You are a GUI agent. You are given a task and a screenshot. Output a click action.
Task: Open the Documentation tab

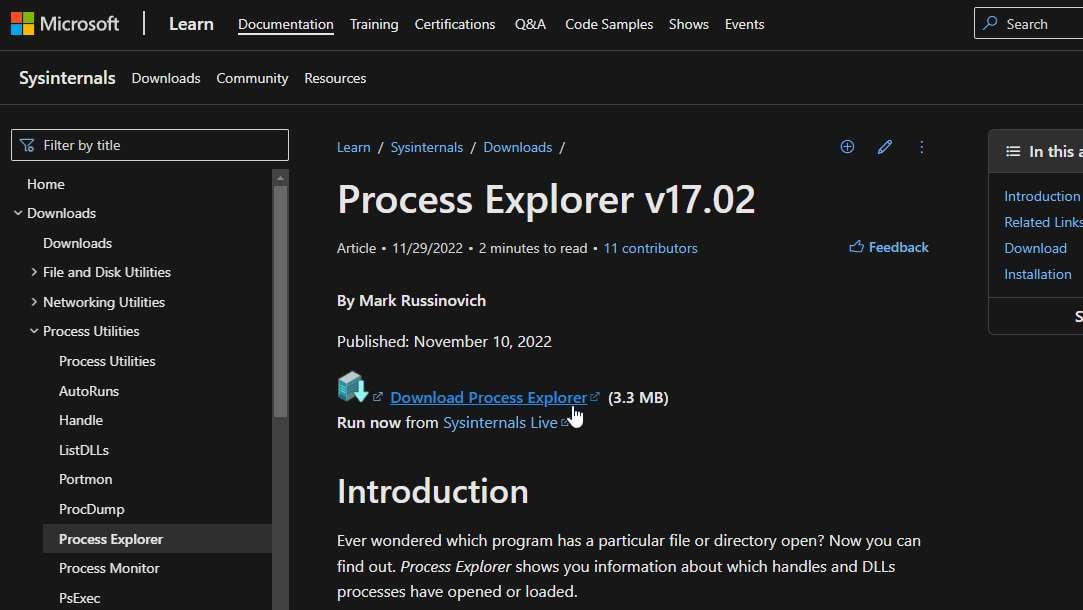286,24
